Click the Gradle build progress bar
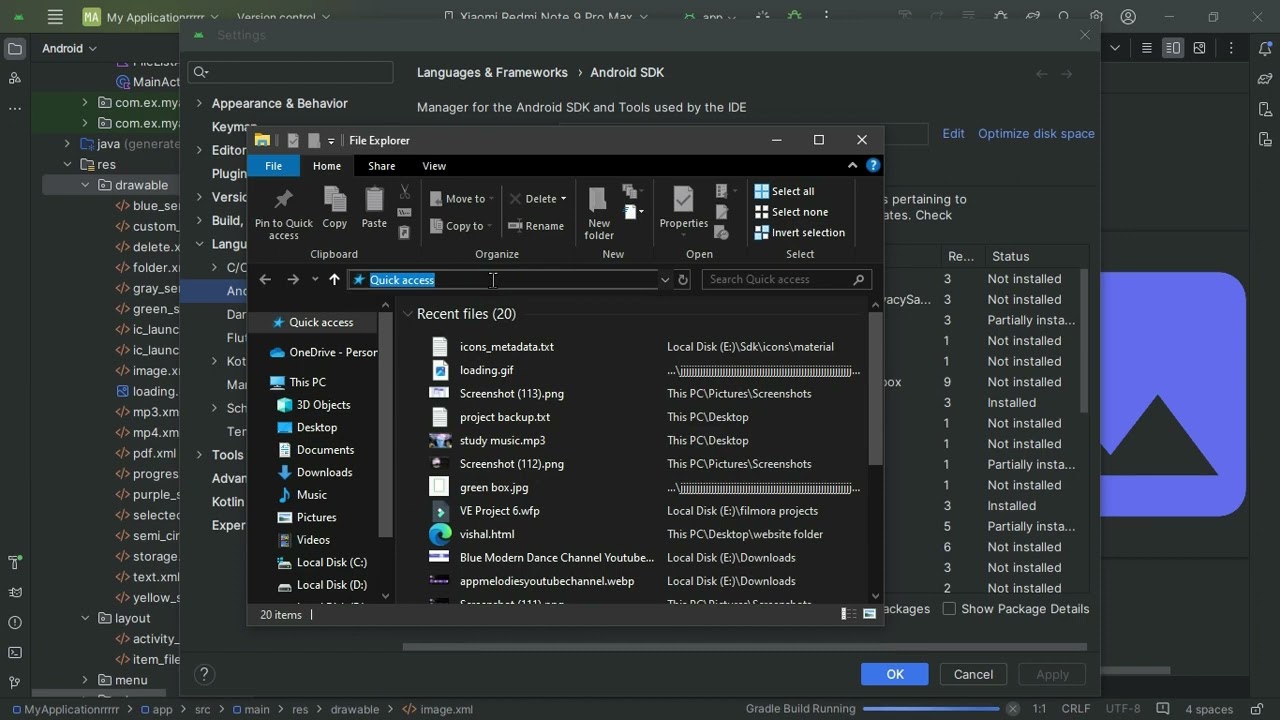Screen dimensions: 1280x720 (x=930, y=709)
